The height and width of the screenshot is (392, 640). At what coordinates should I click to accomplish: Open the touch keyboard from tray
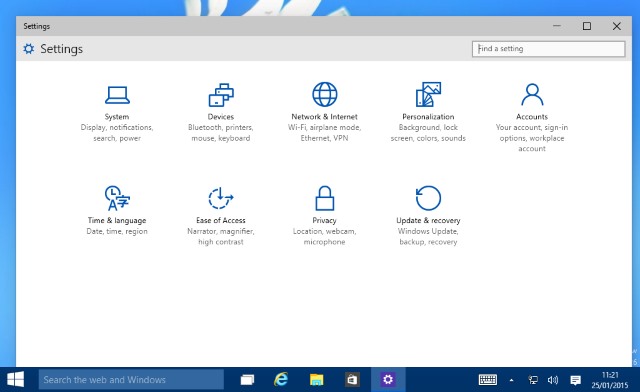487,380
